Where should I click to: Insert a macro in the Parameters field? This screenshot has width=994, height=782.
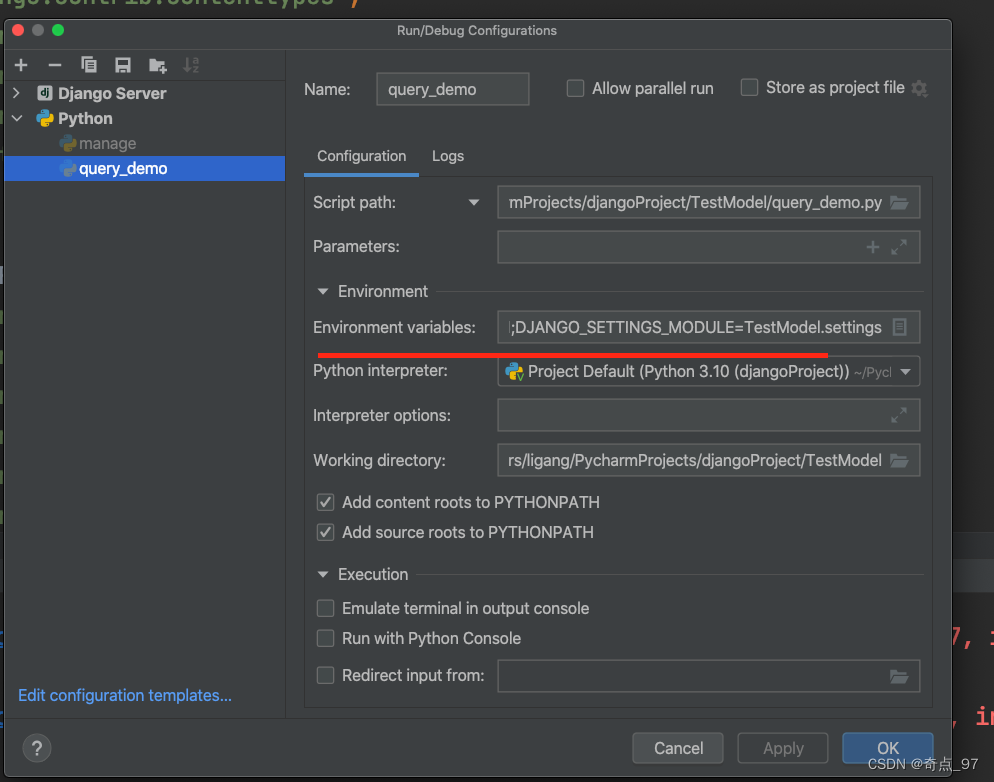pyautogui.click(x=873, y=247)
